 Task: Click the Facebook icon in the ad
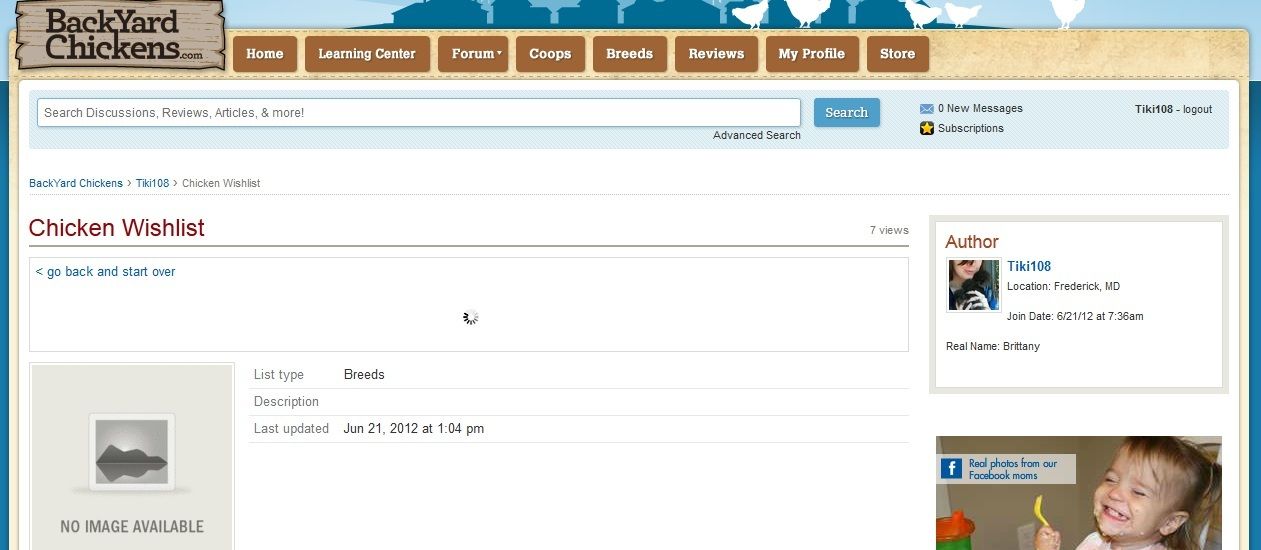951,468
